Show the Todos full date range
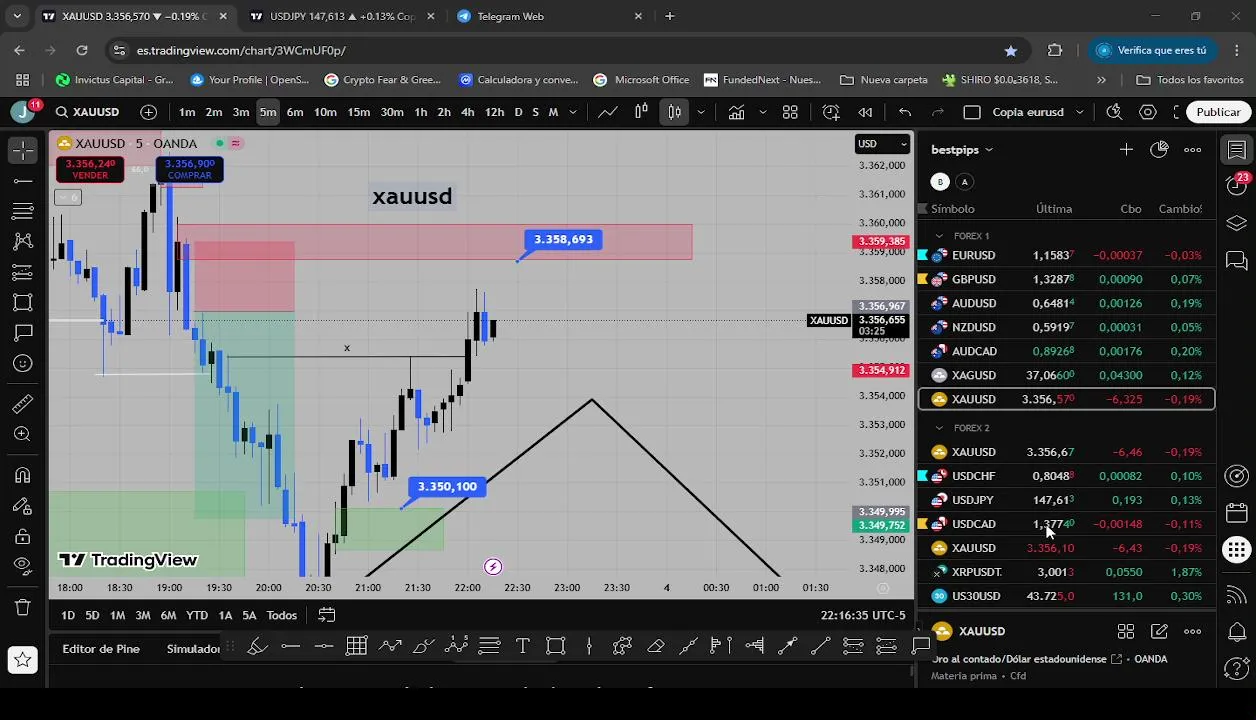This screenshot has height=720, width=1256. point(281,615)
